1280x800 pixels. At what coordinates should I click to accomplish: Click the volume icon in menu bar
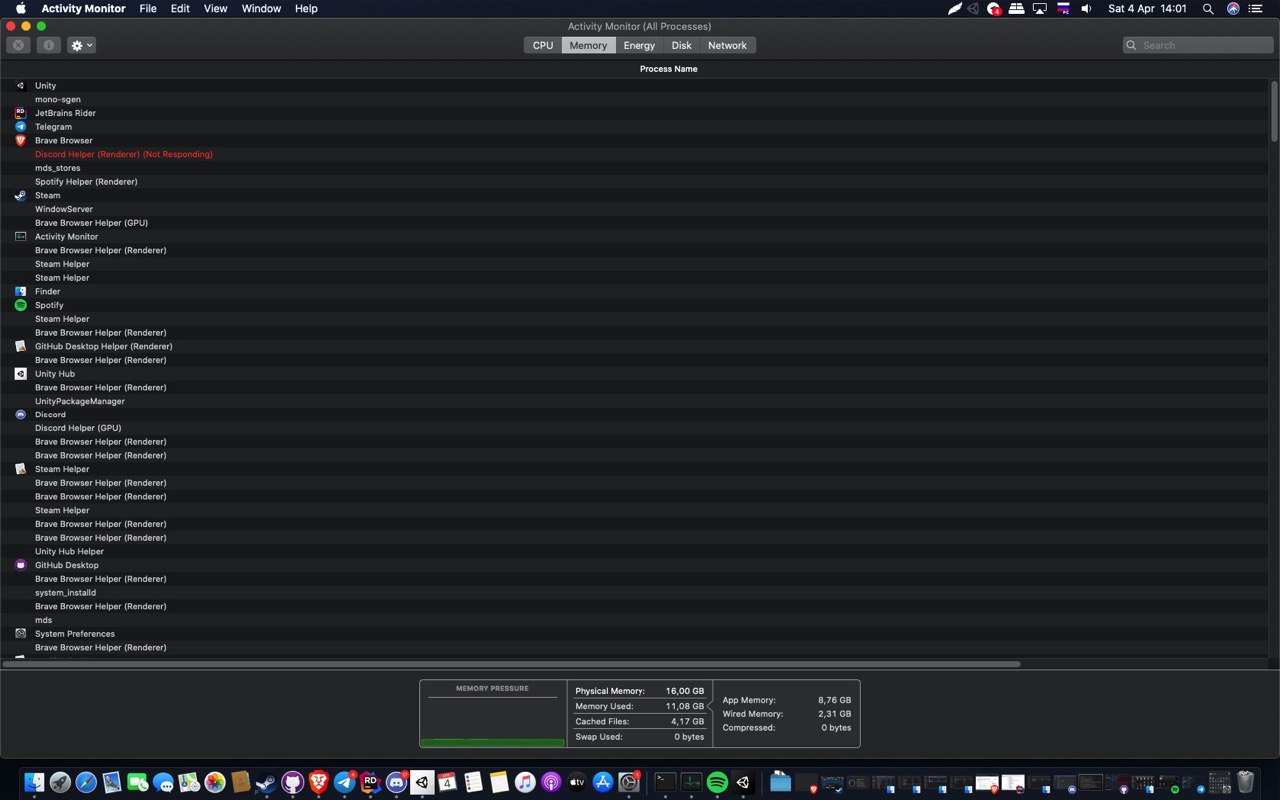point(1086,8)
